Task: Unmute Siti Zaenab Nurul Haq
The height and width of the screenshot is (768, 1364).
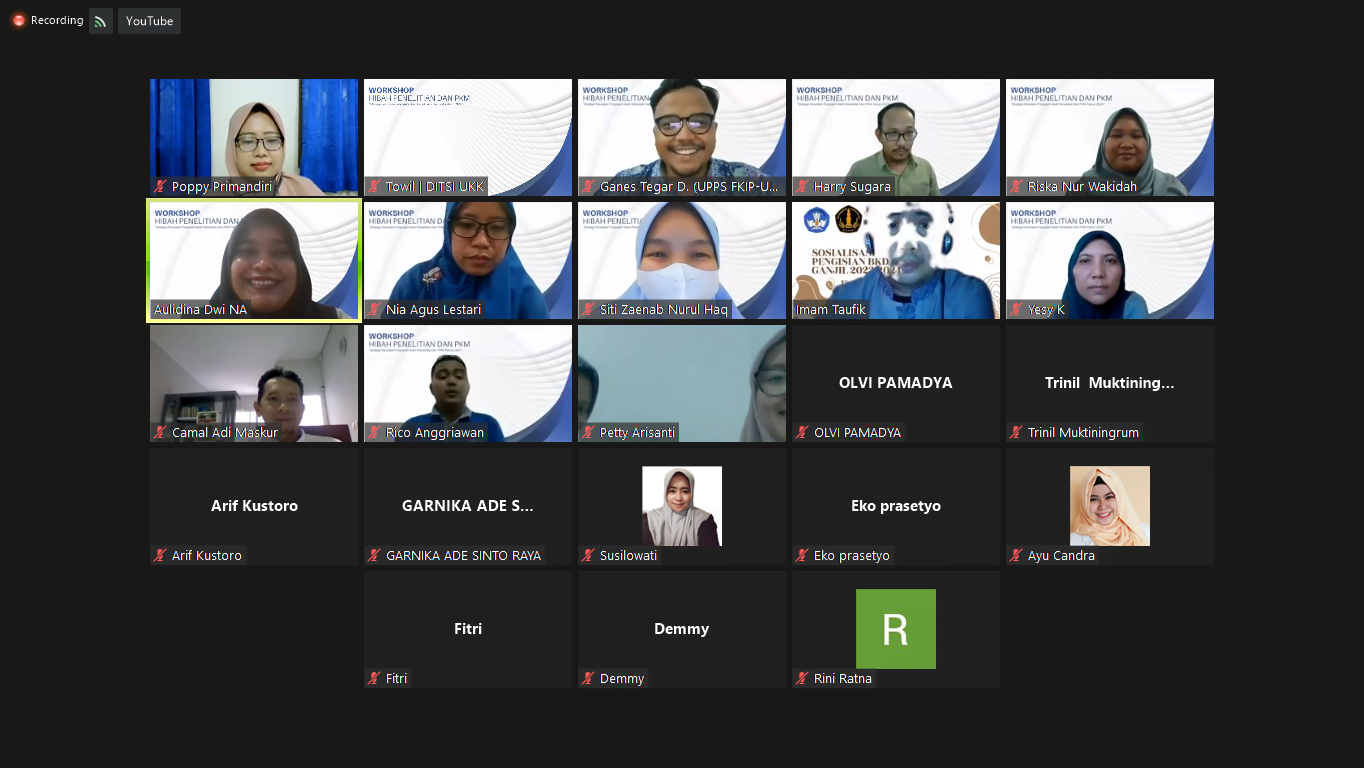Action: tap(585, 309)
